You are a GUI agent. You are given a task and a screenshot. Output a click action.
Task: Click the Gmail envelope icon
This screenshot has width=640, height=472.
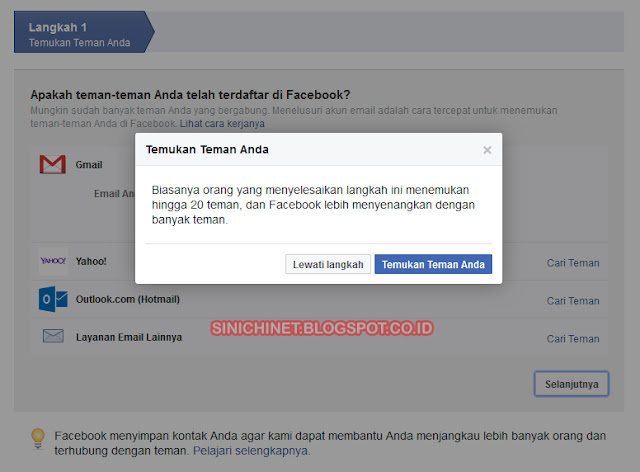(x=53, y=164)
